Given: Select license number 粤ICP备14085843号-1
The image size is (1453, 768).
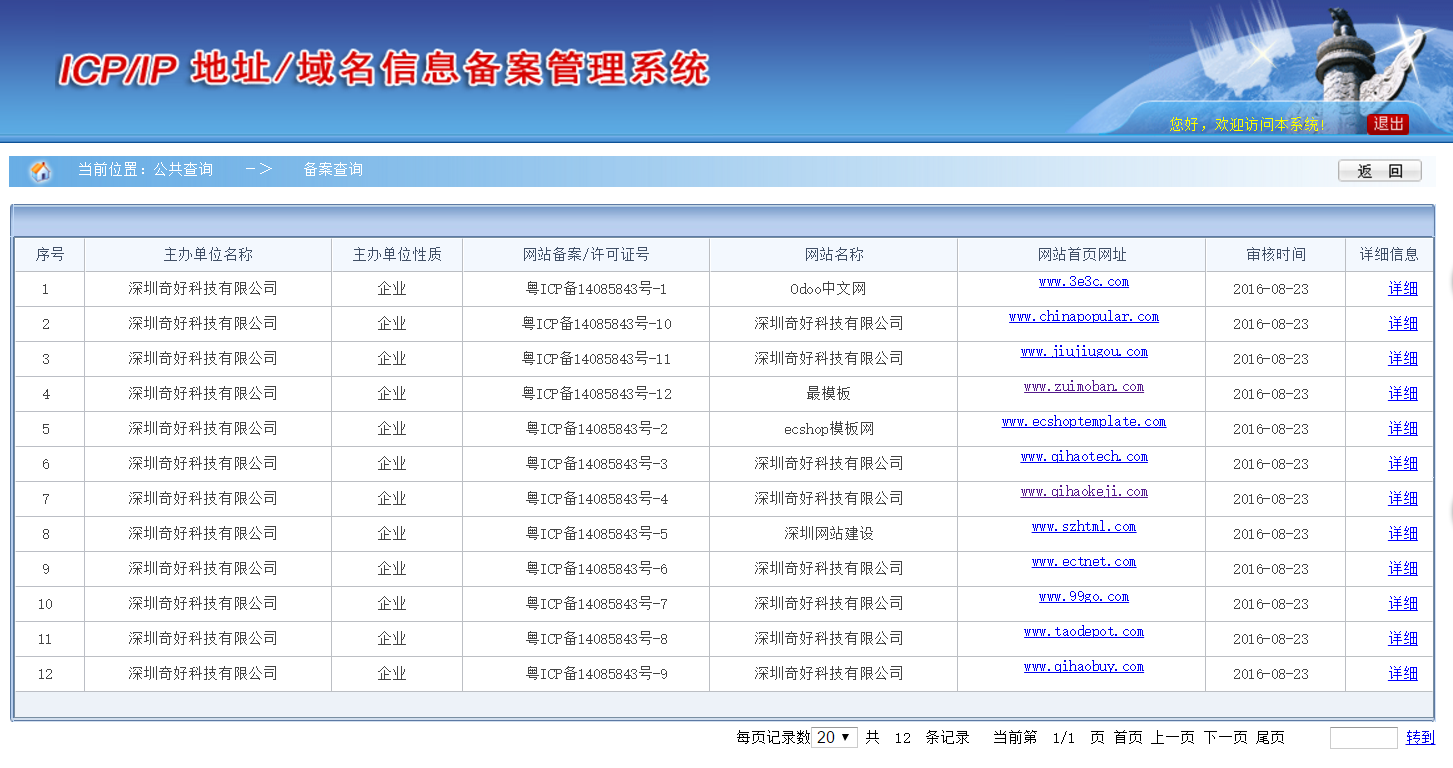Looking at the screenshot, I should point(596,289).
